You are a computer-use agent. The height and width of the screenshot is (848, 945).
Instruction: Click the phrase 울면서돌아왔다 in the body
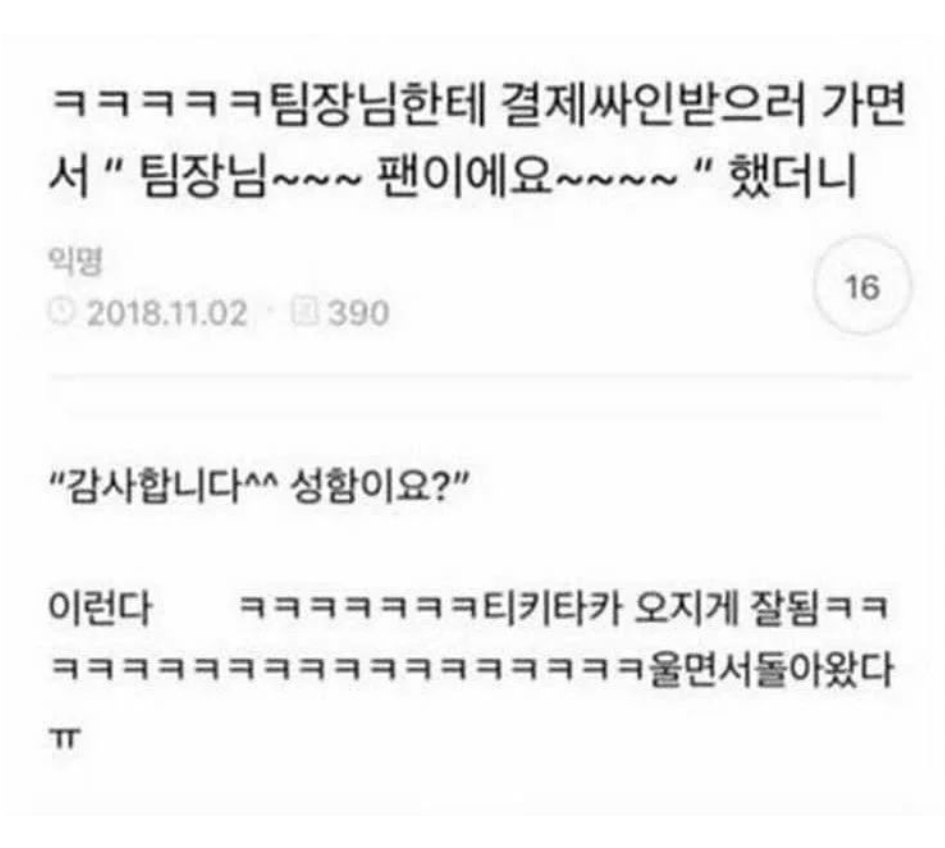[770, 669]
